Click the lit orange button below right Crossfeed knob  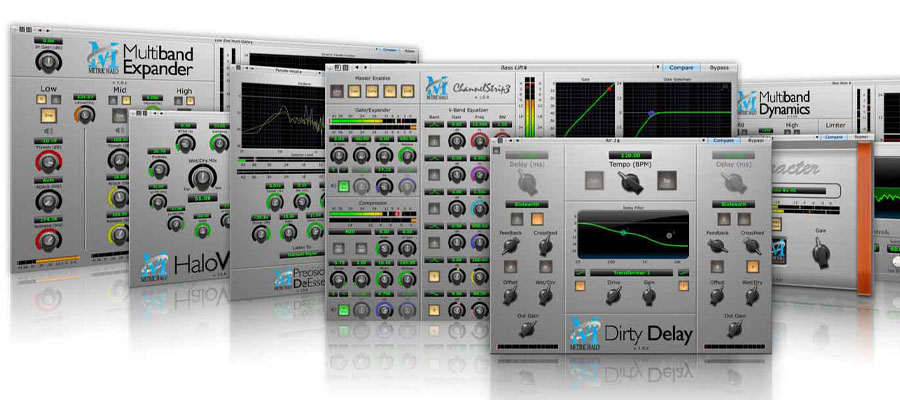(751, 266)
